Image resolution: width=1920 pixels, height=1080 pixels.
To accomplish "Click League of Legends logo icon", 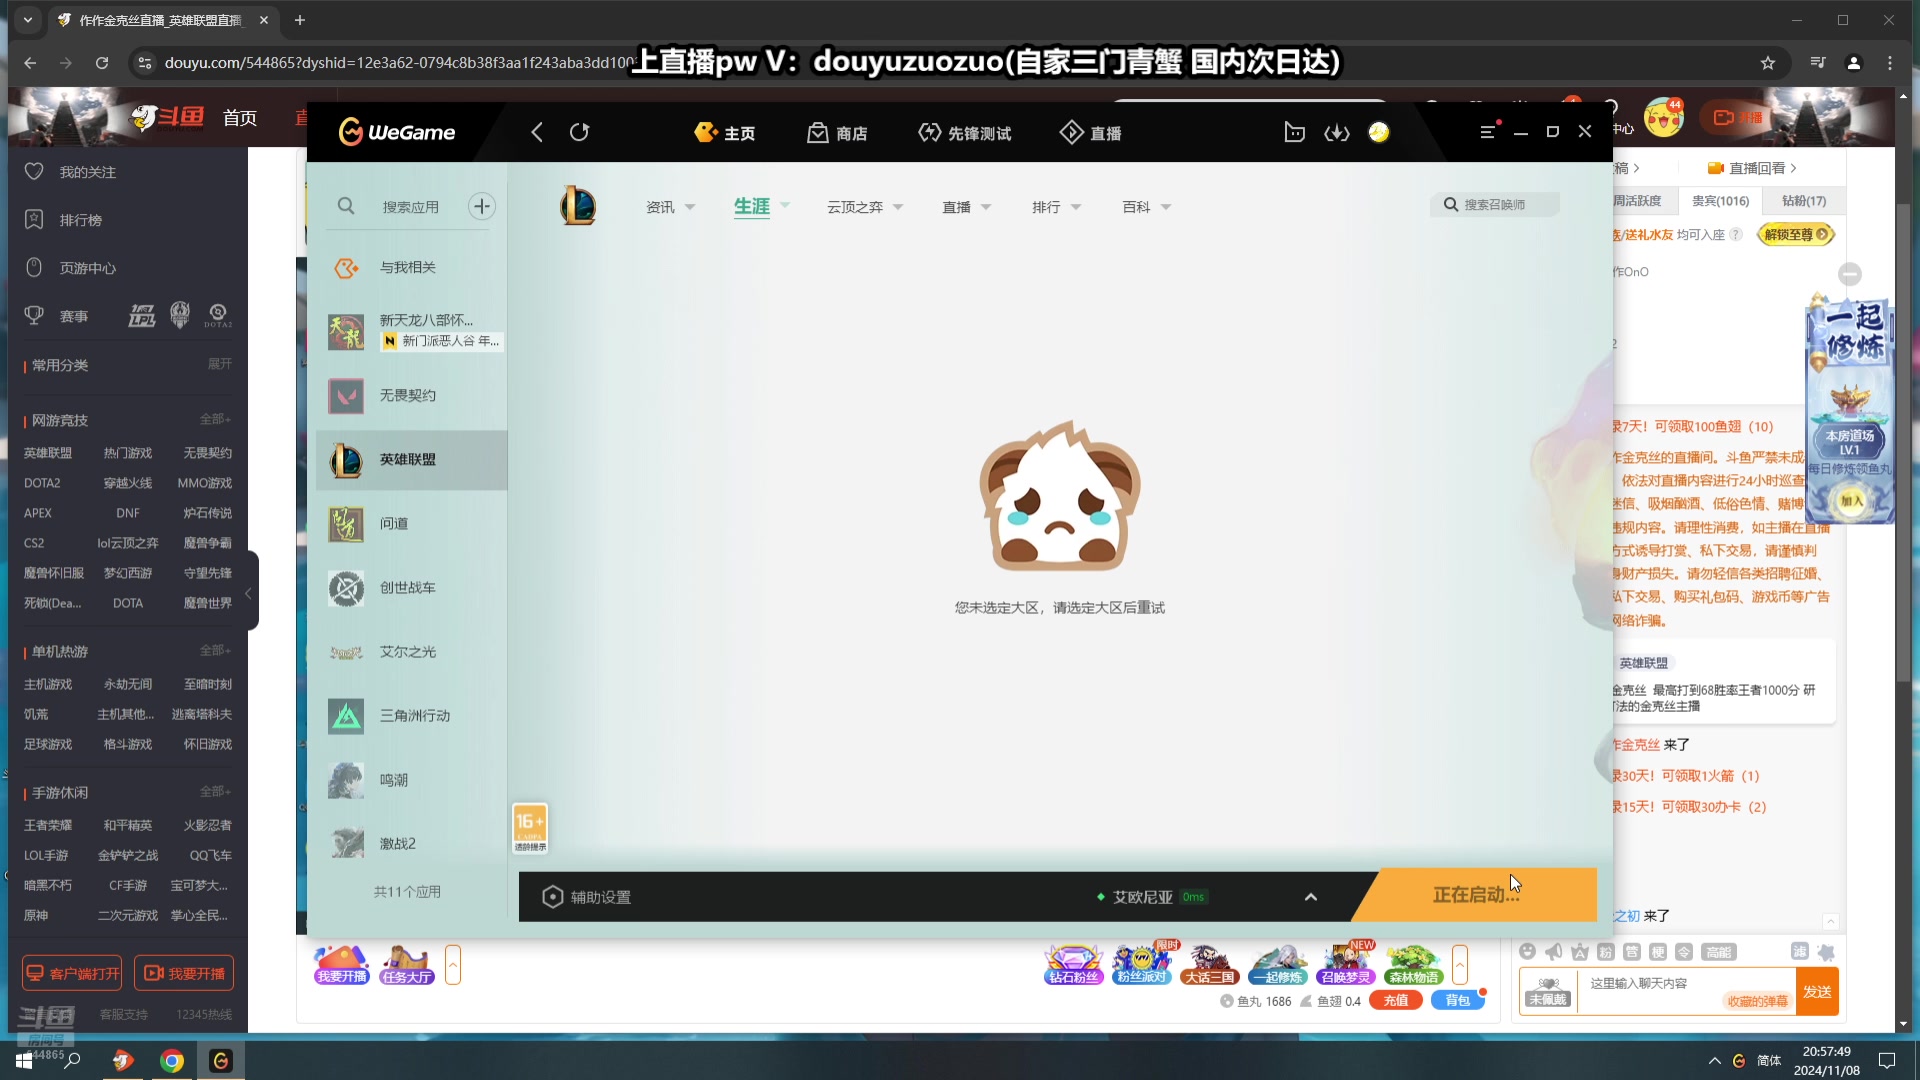I will click(578, 206).
